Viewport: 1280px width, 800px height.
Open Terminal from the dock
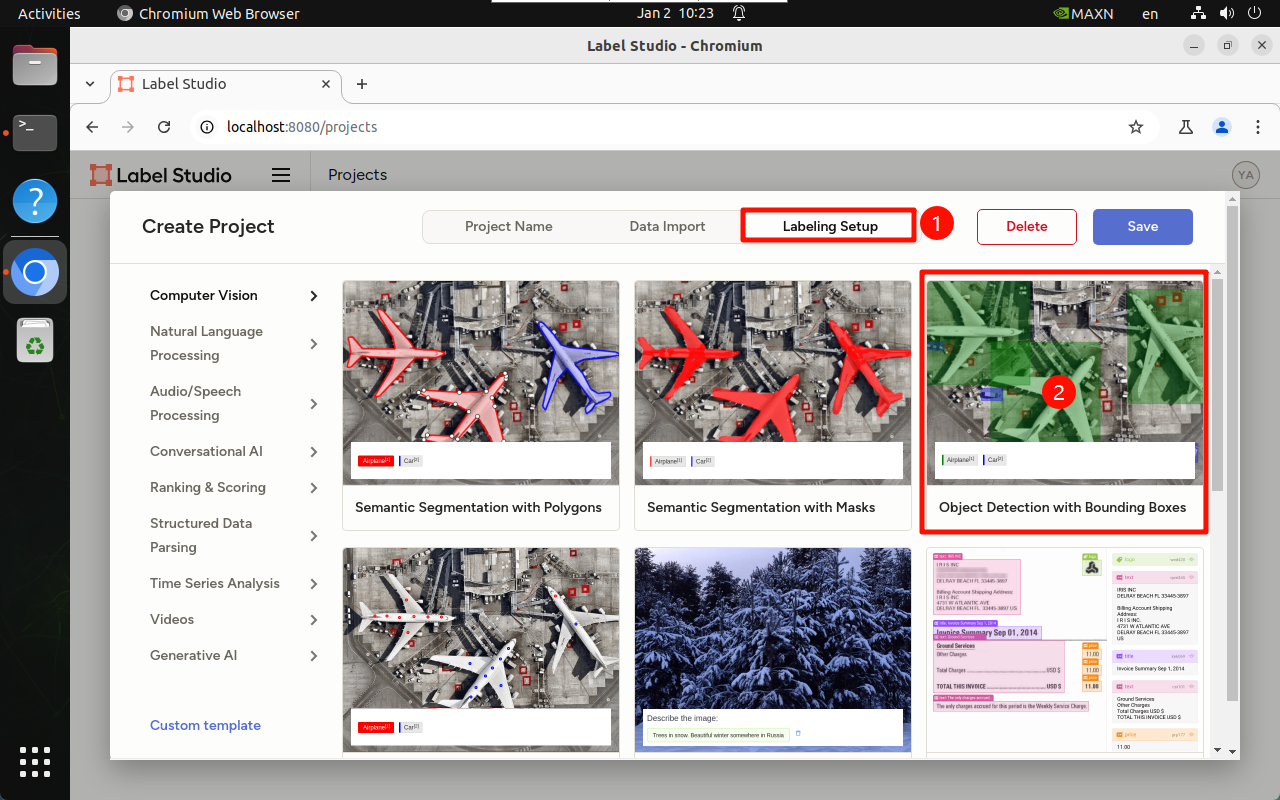click(x=35, y=132)
